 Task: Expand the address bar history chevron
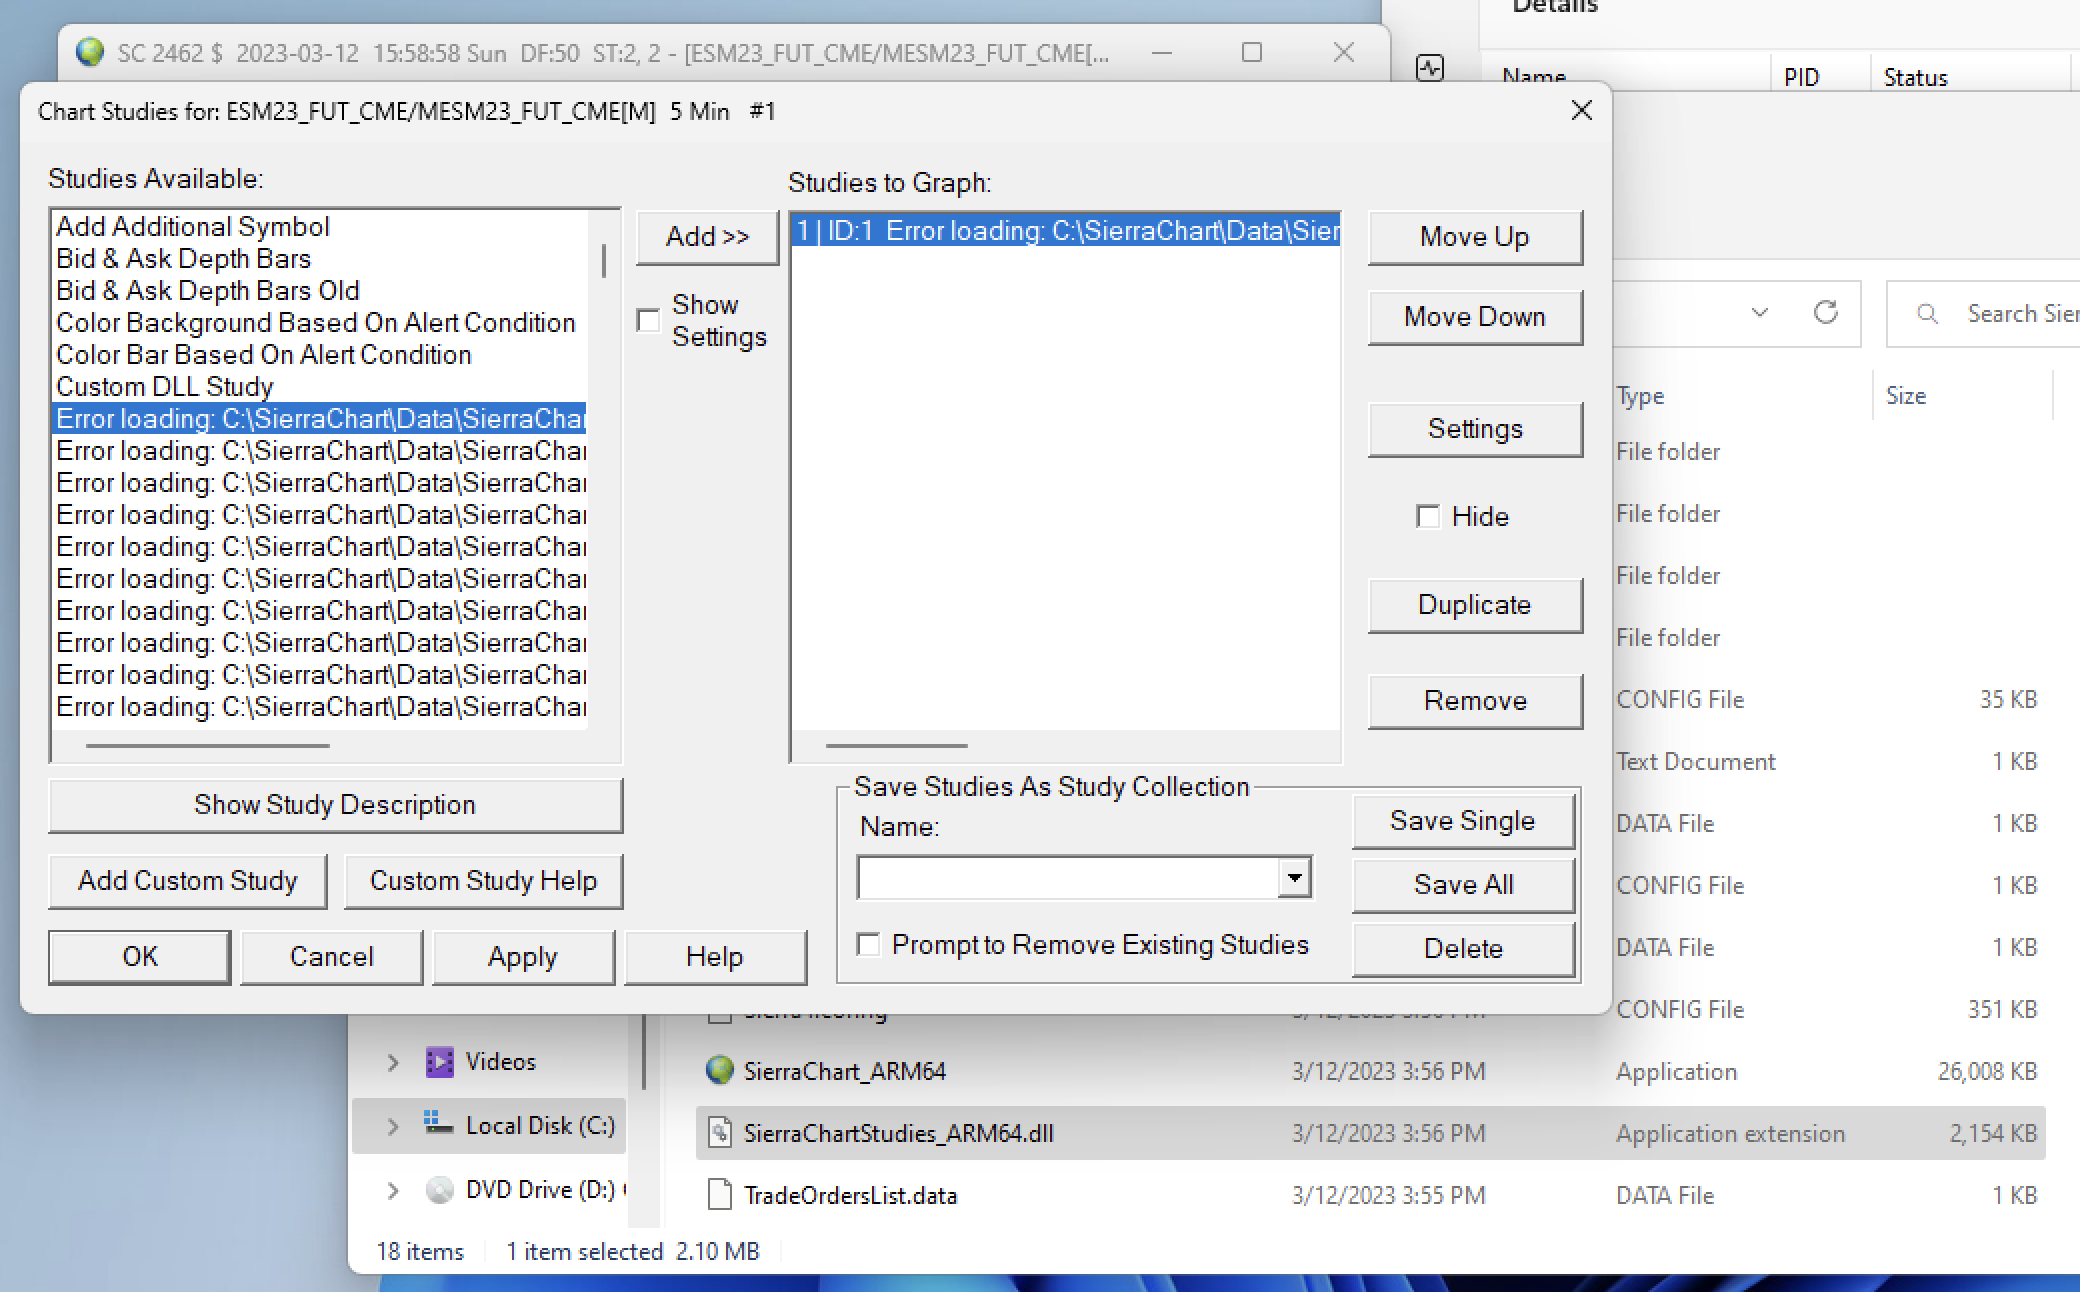(1760, 313)
